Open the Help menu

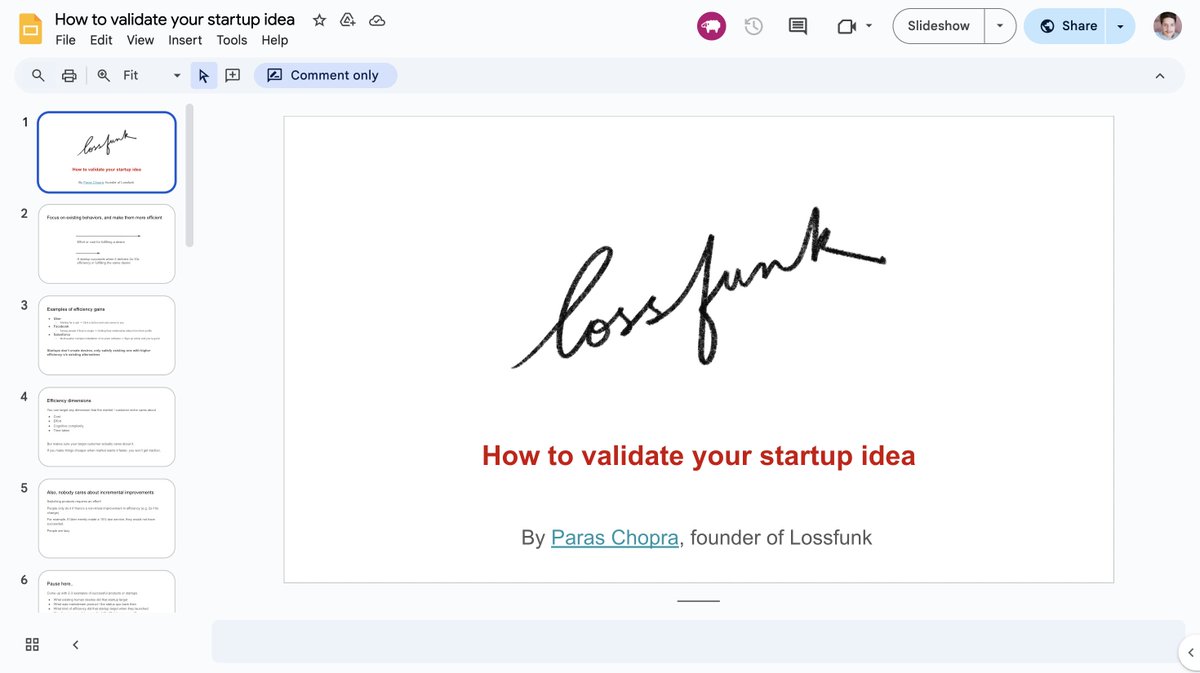pyautogui.click(x=275, y=40)
